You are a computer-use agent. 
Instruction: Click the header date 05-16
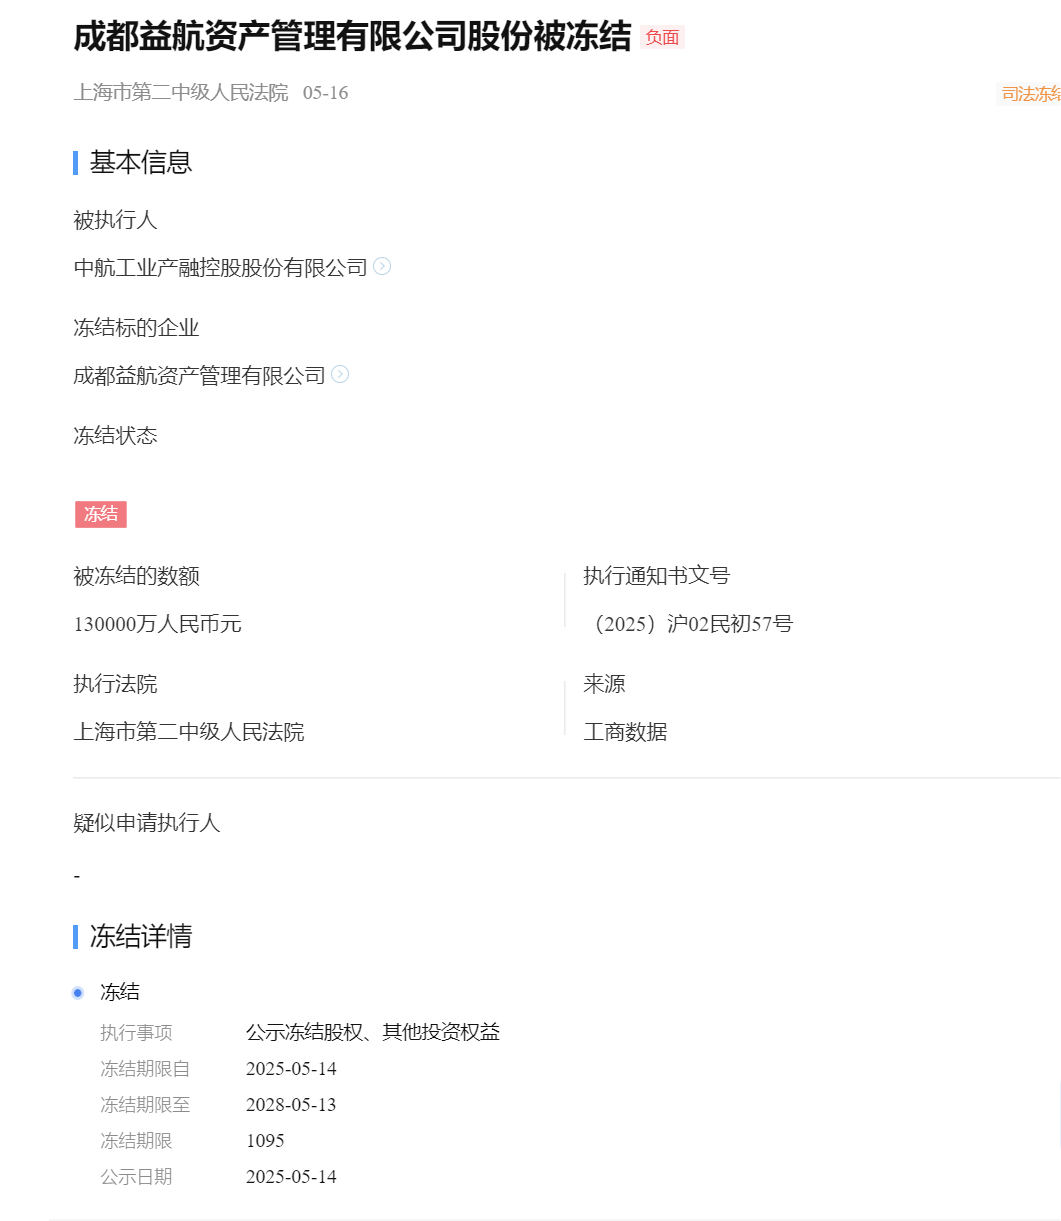point(326,93)
